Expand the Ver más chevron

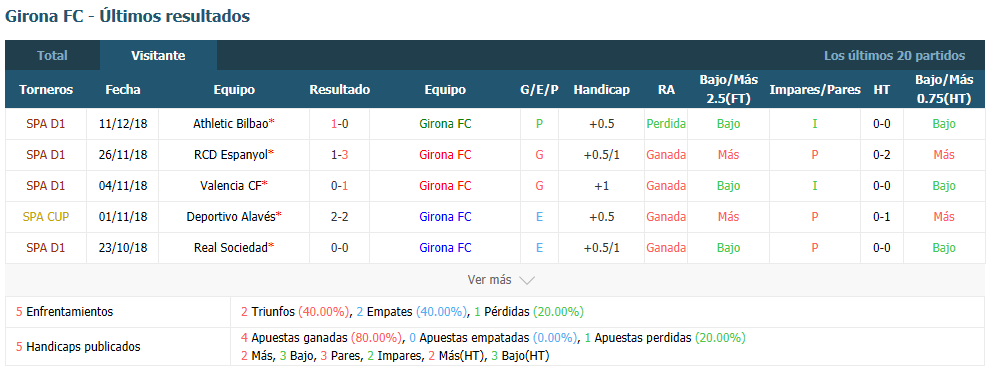click(527, 281)
